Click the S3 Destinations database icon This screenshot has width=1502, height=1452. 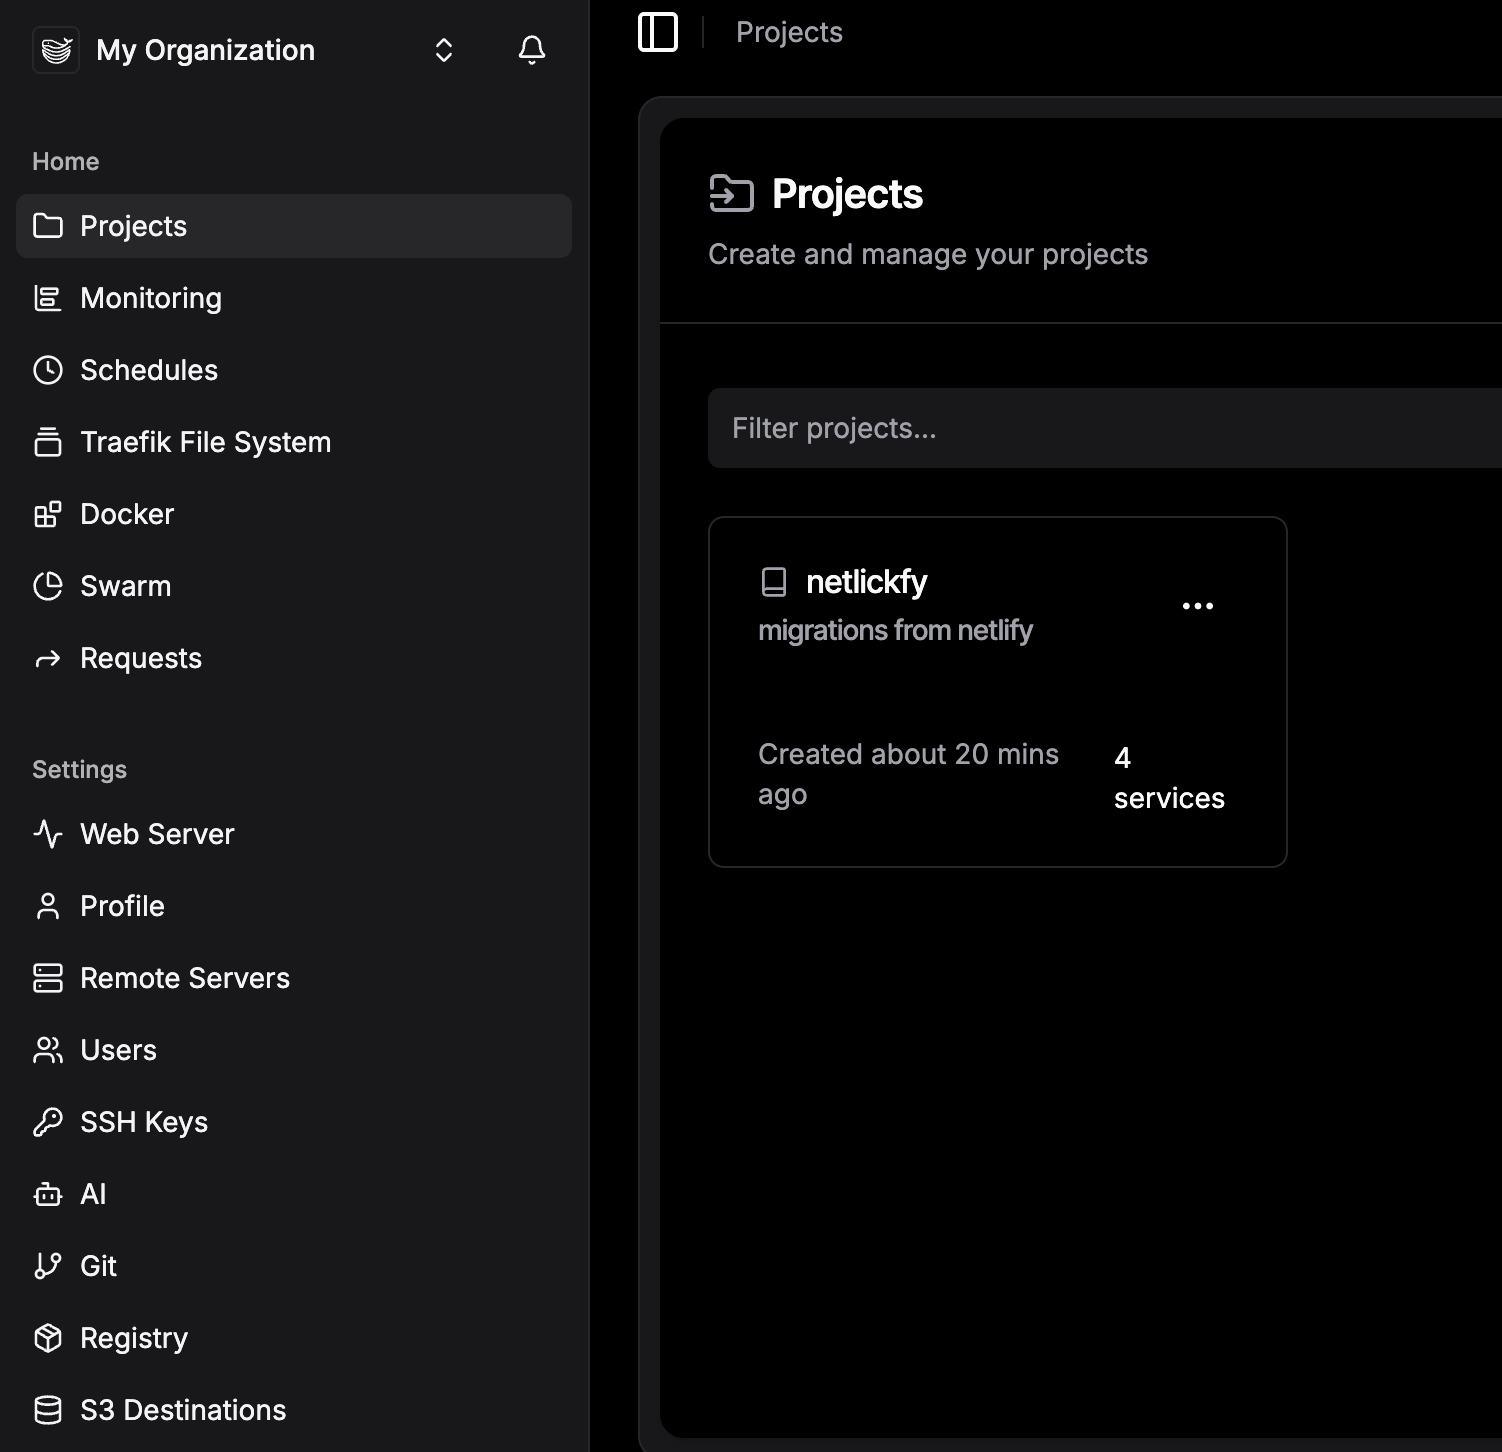pos(48,1410)
